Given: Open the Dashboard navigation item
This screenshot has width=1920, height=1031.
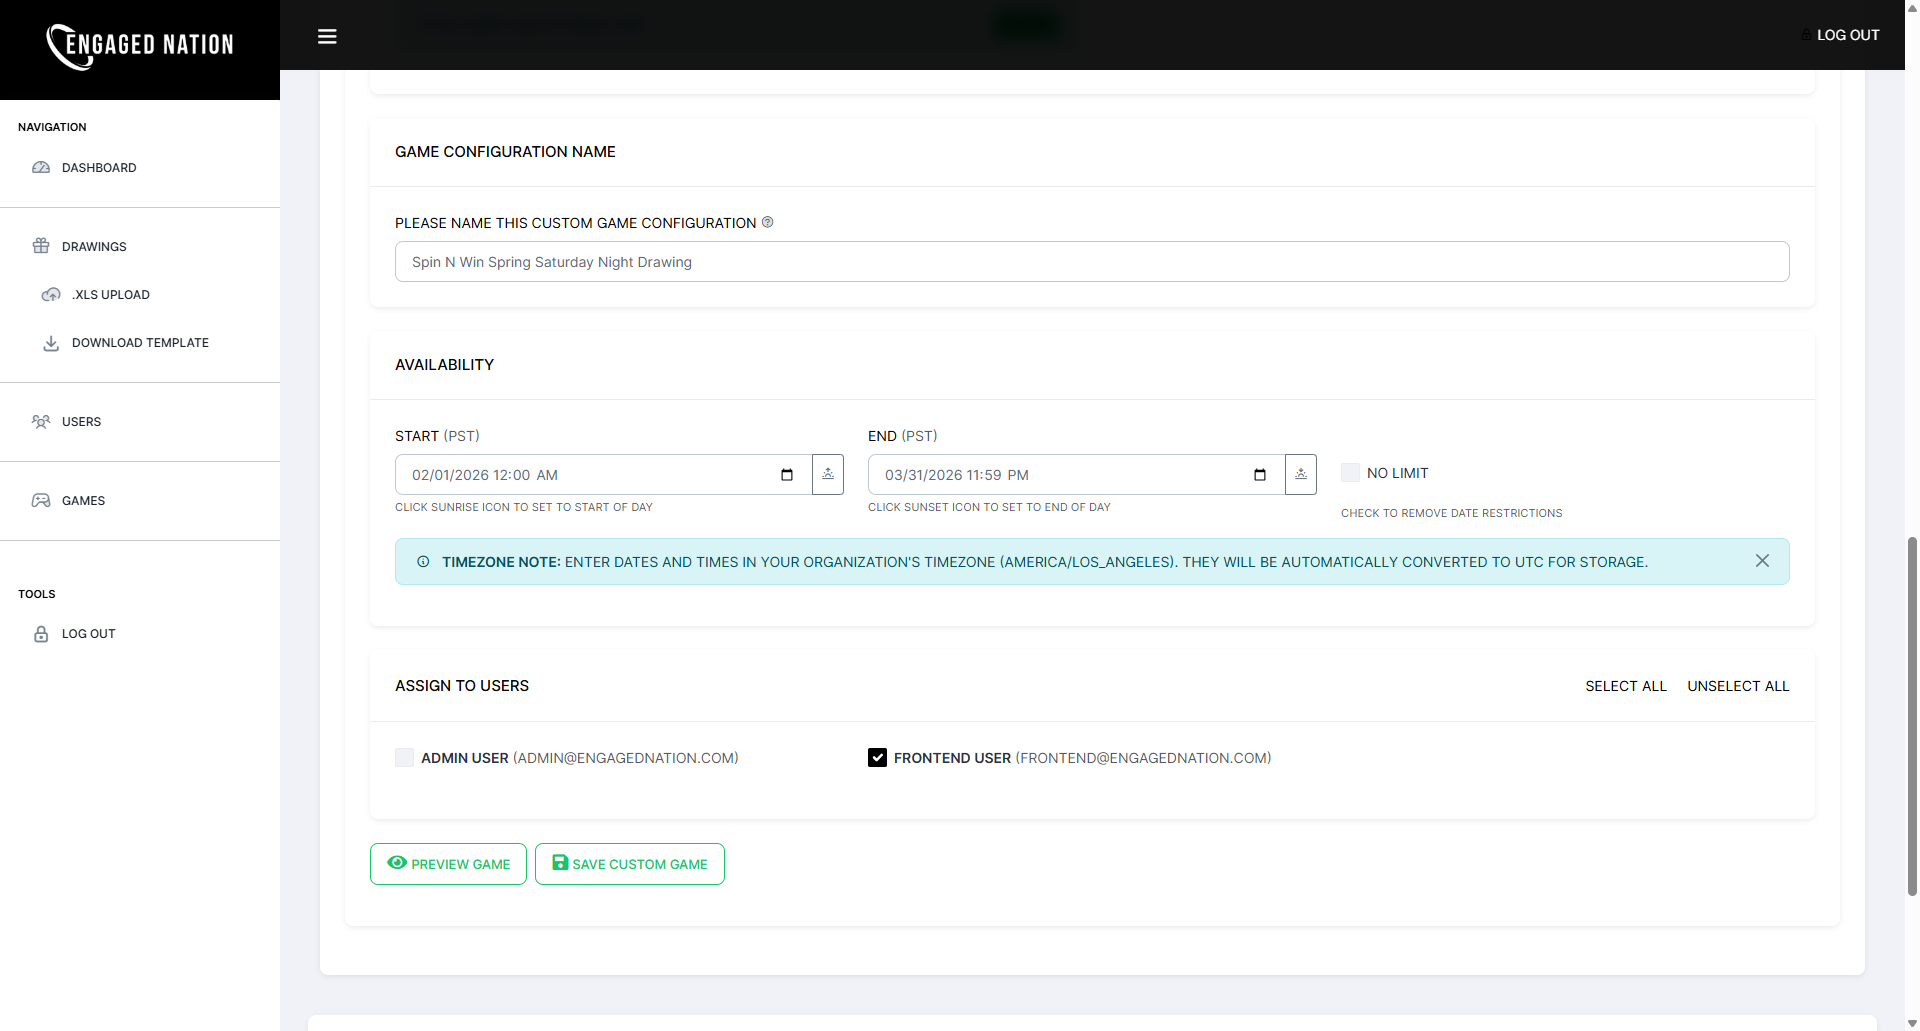Looking at the screenshot, I should pyautogui.click(x=99, y=167).
